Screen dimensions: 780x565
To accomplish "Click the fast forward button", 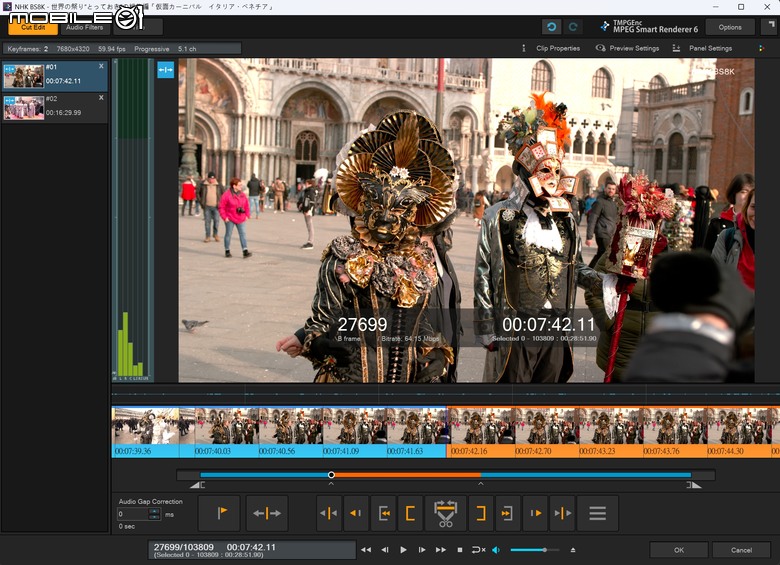I will tap(441, 550).
